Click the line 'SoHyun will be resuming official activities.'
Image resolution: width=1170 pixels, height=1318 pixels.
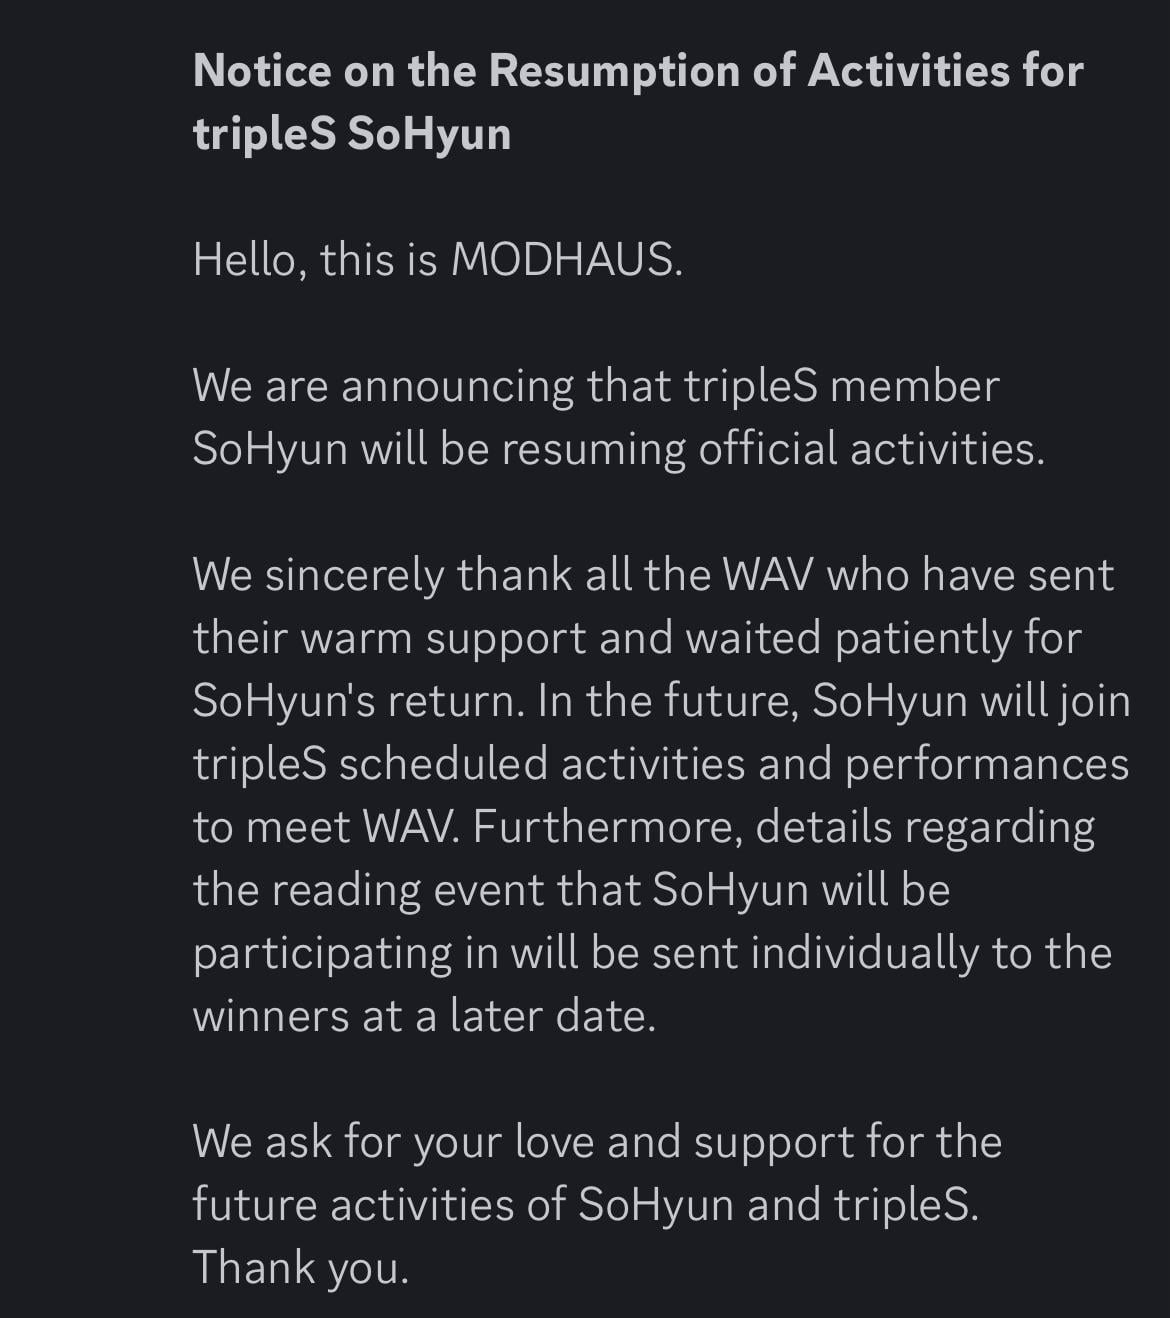click(618, 449)
